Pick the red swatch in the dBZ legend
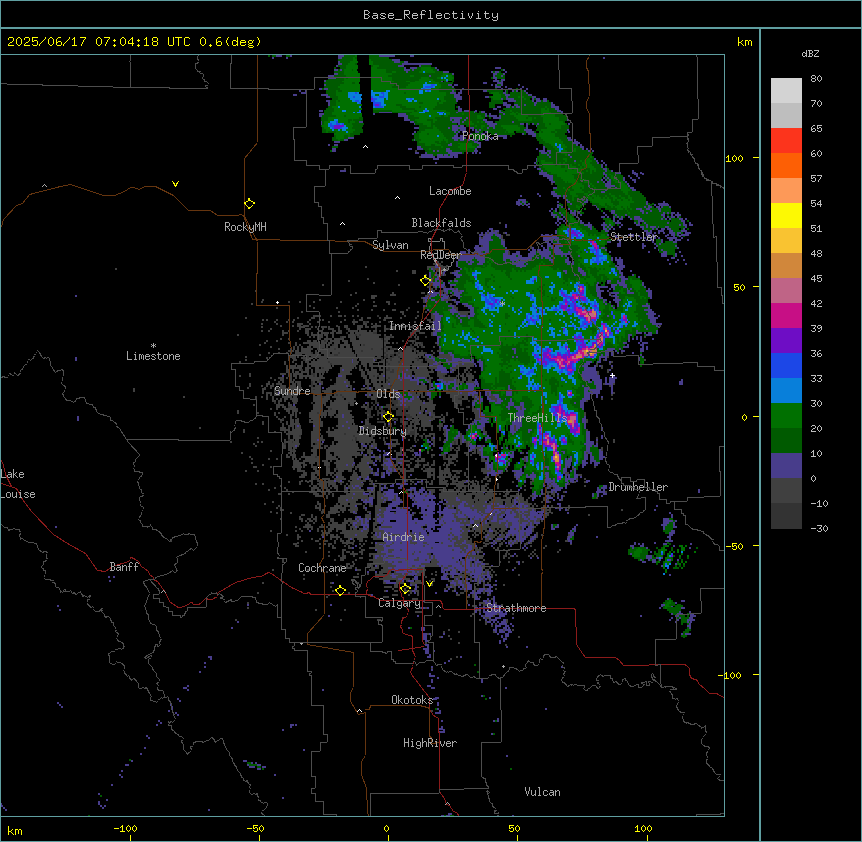Screen dimensions: 862x842 pyautogui.click(x=786, y=140)
